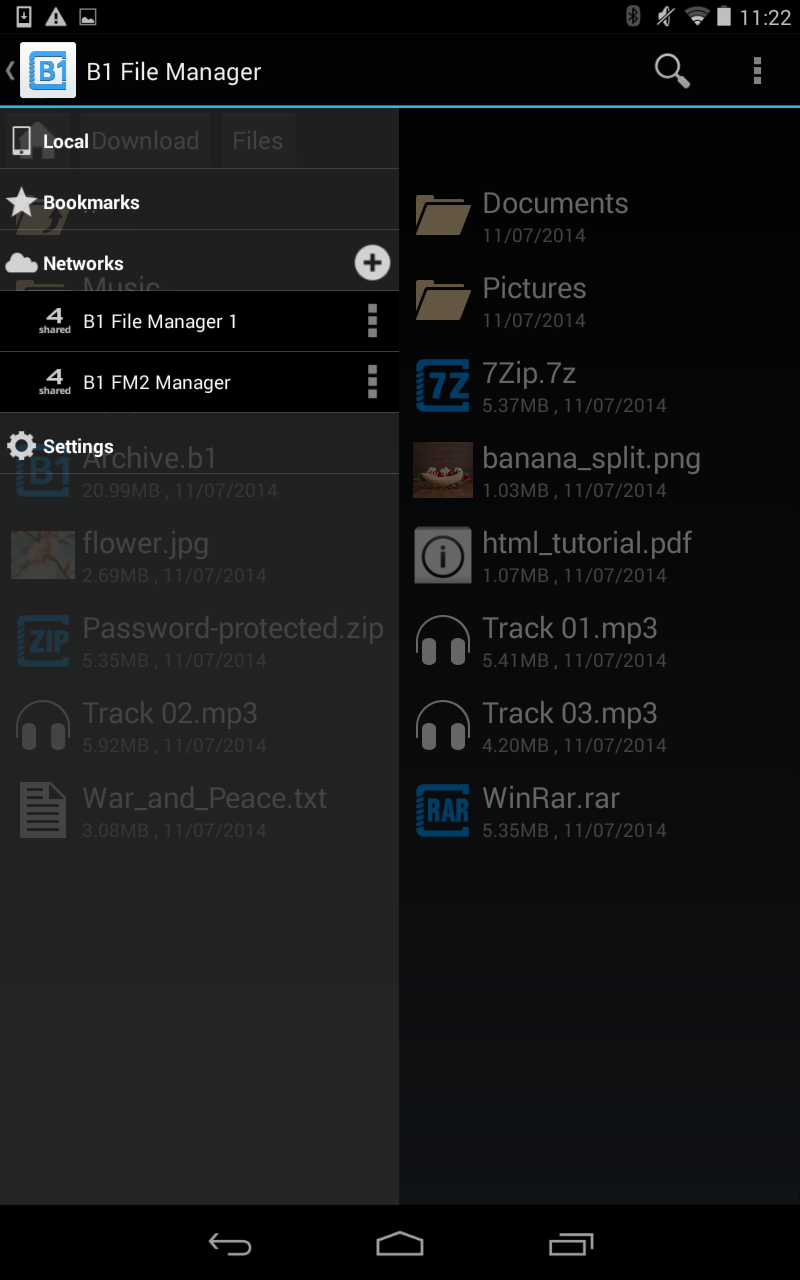Tap Android Recent Apps button
The width and height of the screenshot is (800, 1280).
[x=571, y=1244]
